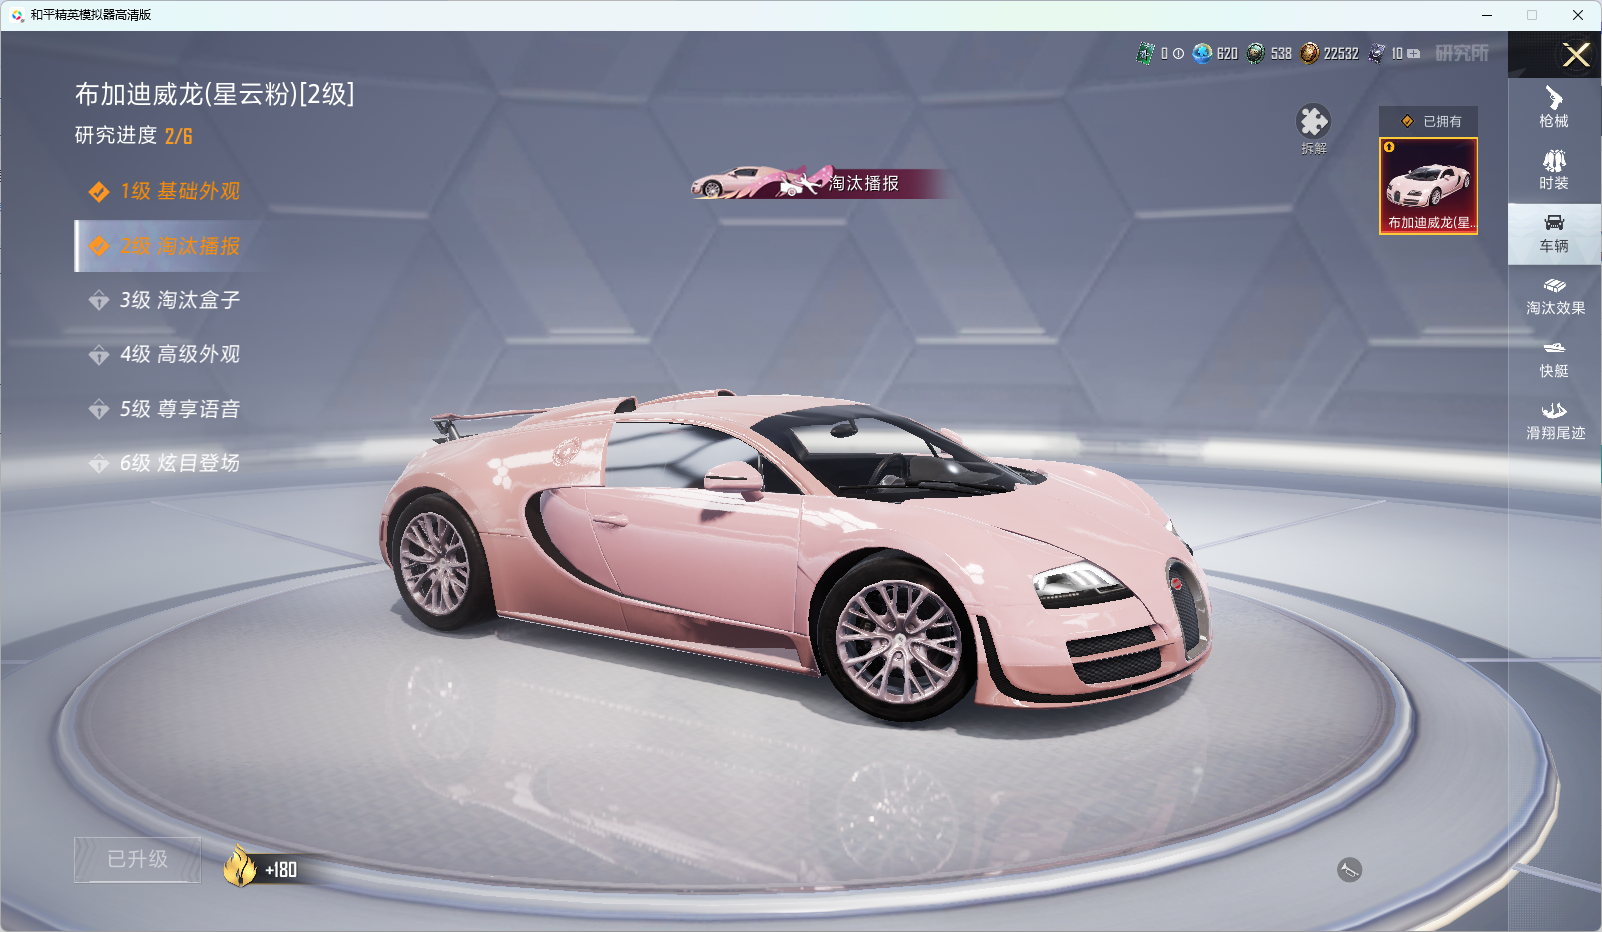Select level 1 基础外观

click(x=180, y=191)
